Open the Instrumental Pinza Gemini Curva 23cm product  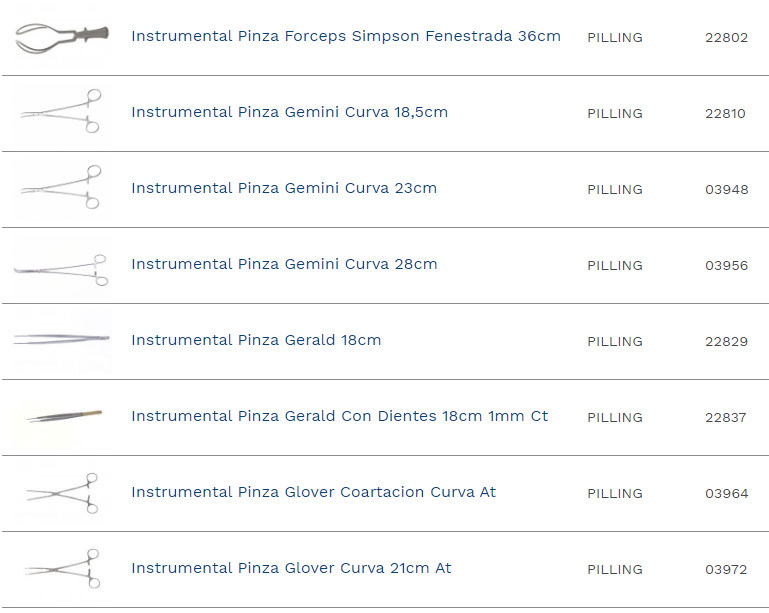tap(284, 188)
